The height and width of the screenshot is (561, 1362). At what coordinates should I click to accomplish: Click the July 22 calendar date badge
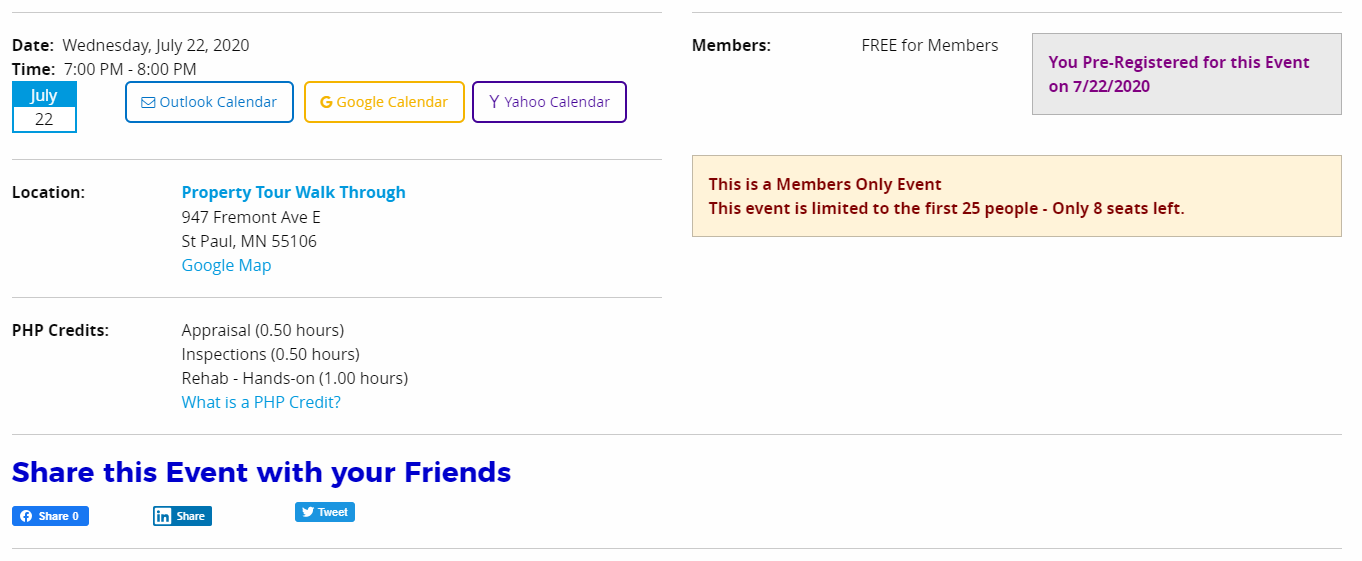coord(44,107)
